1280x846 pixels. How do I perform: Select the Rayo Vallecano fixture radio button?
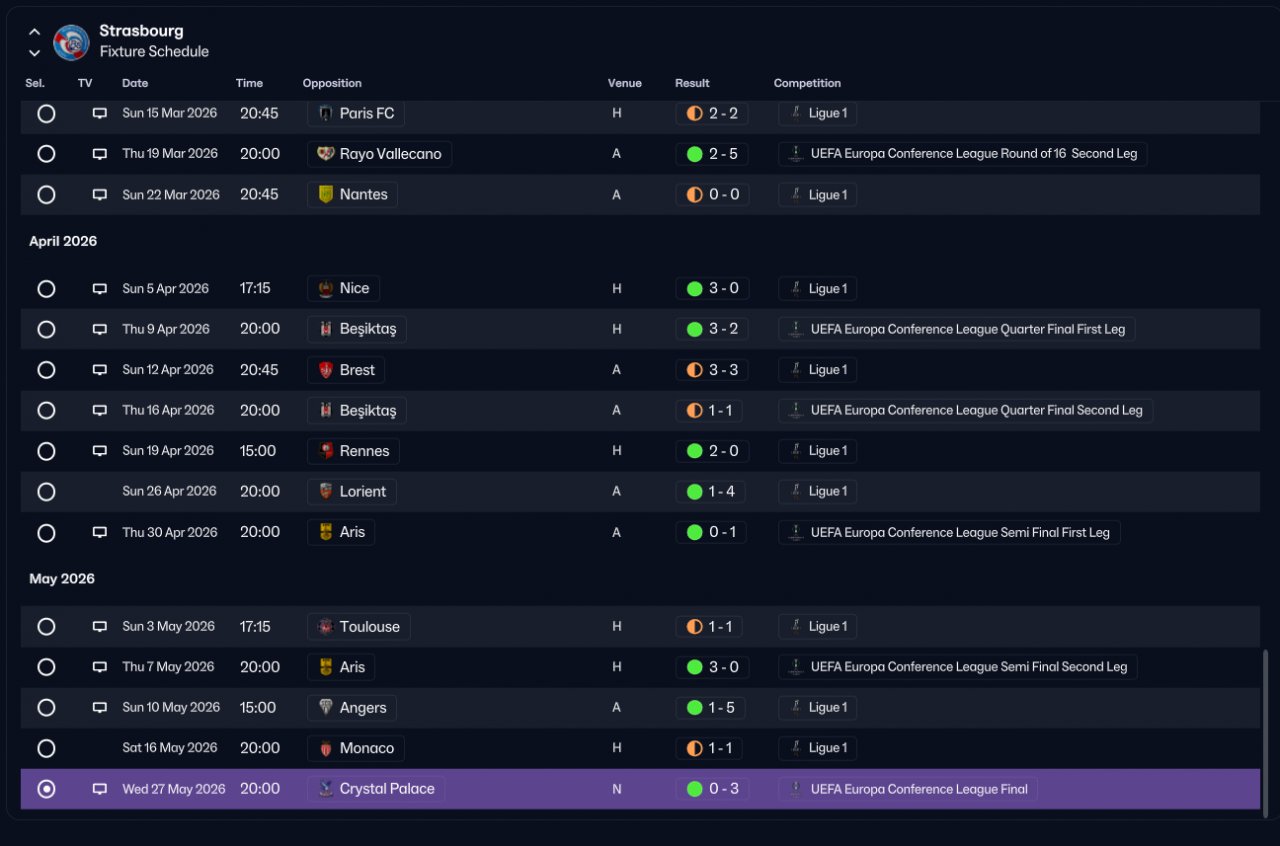point(46,154)
